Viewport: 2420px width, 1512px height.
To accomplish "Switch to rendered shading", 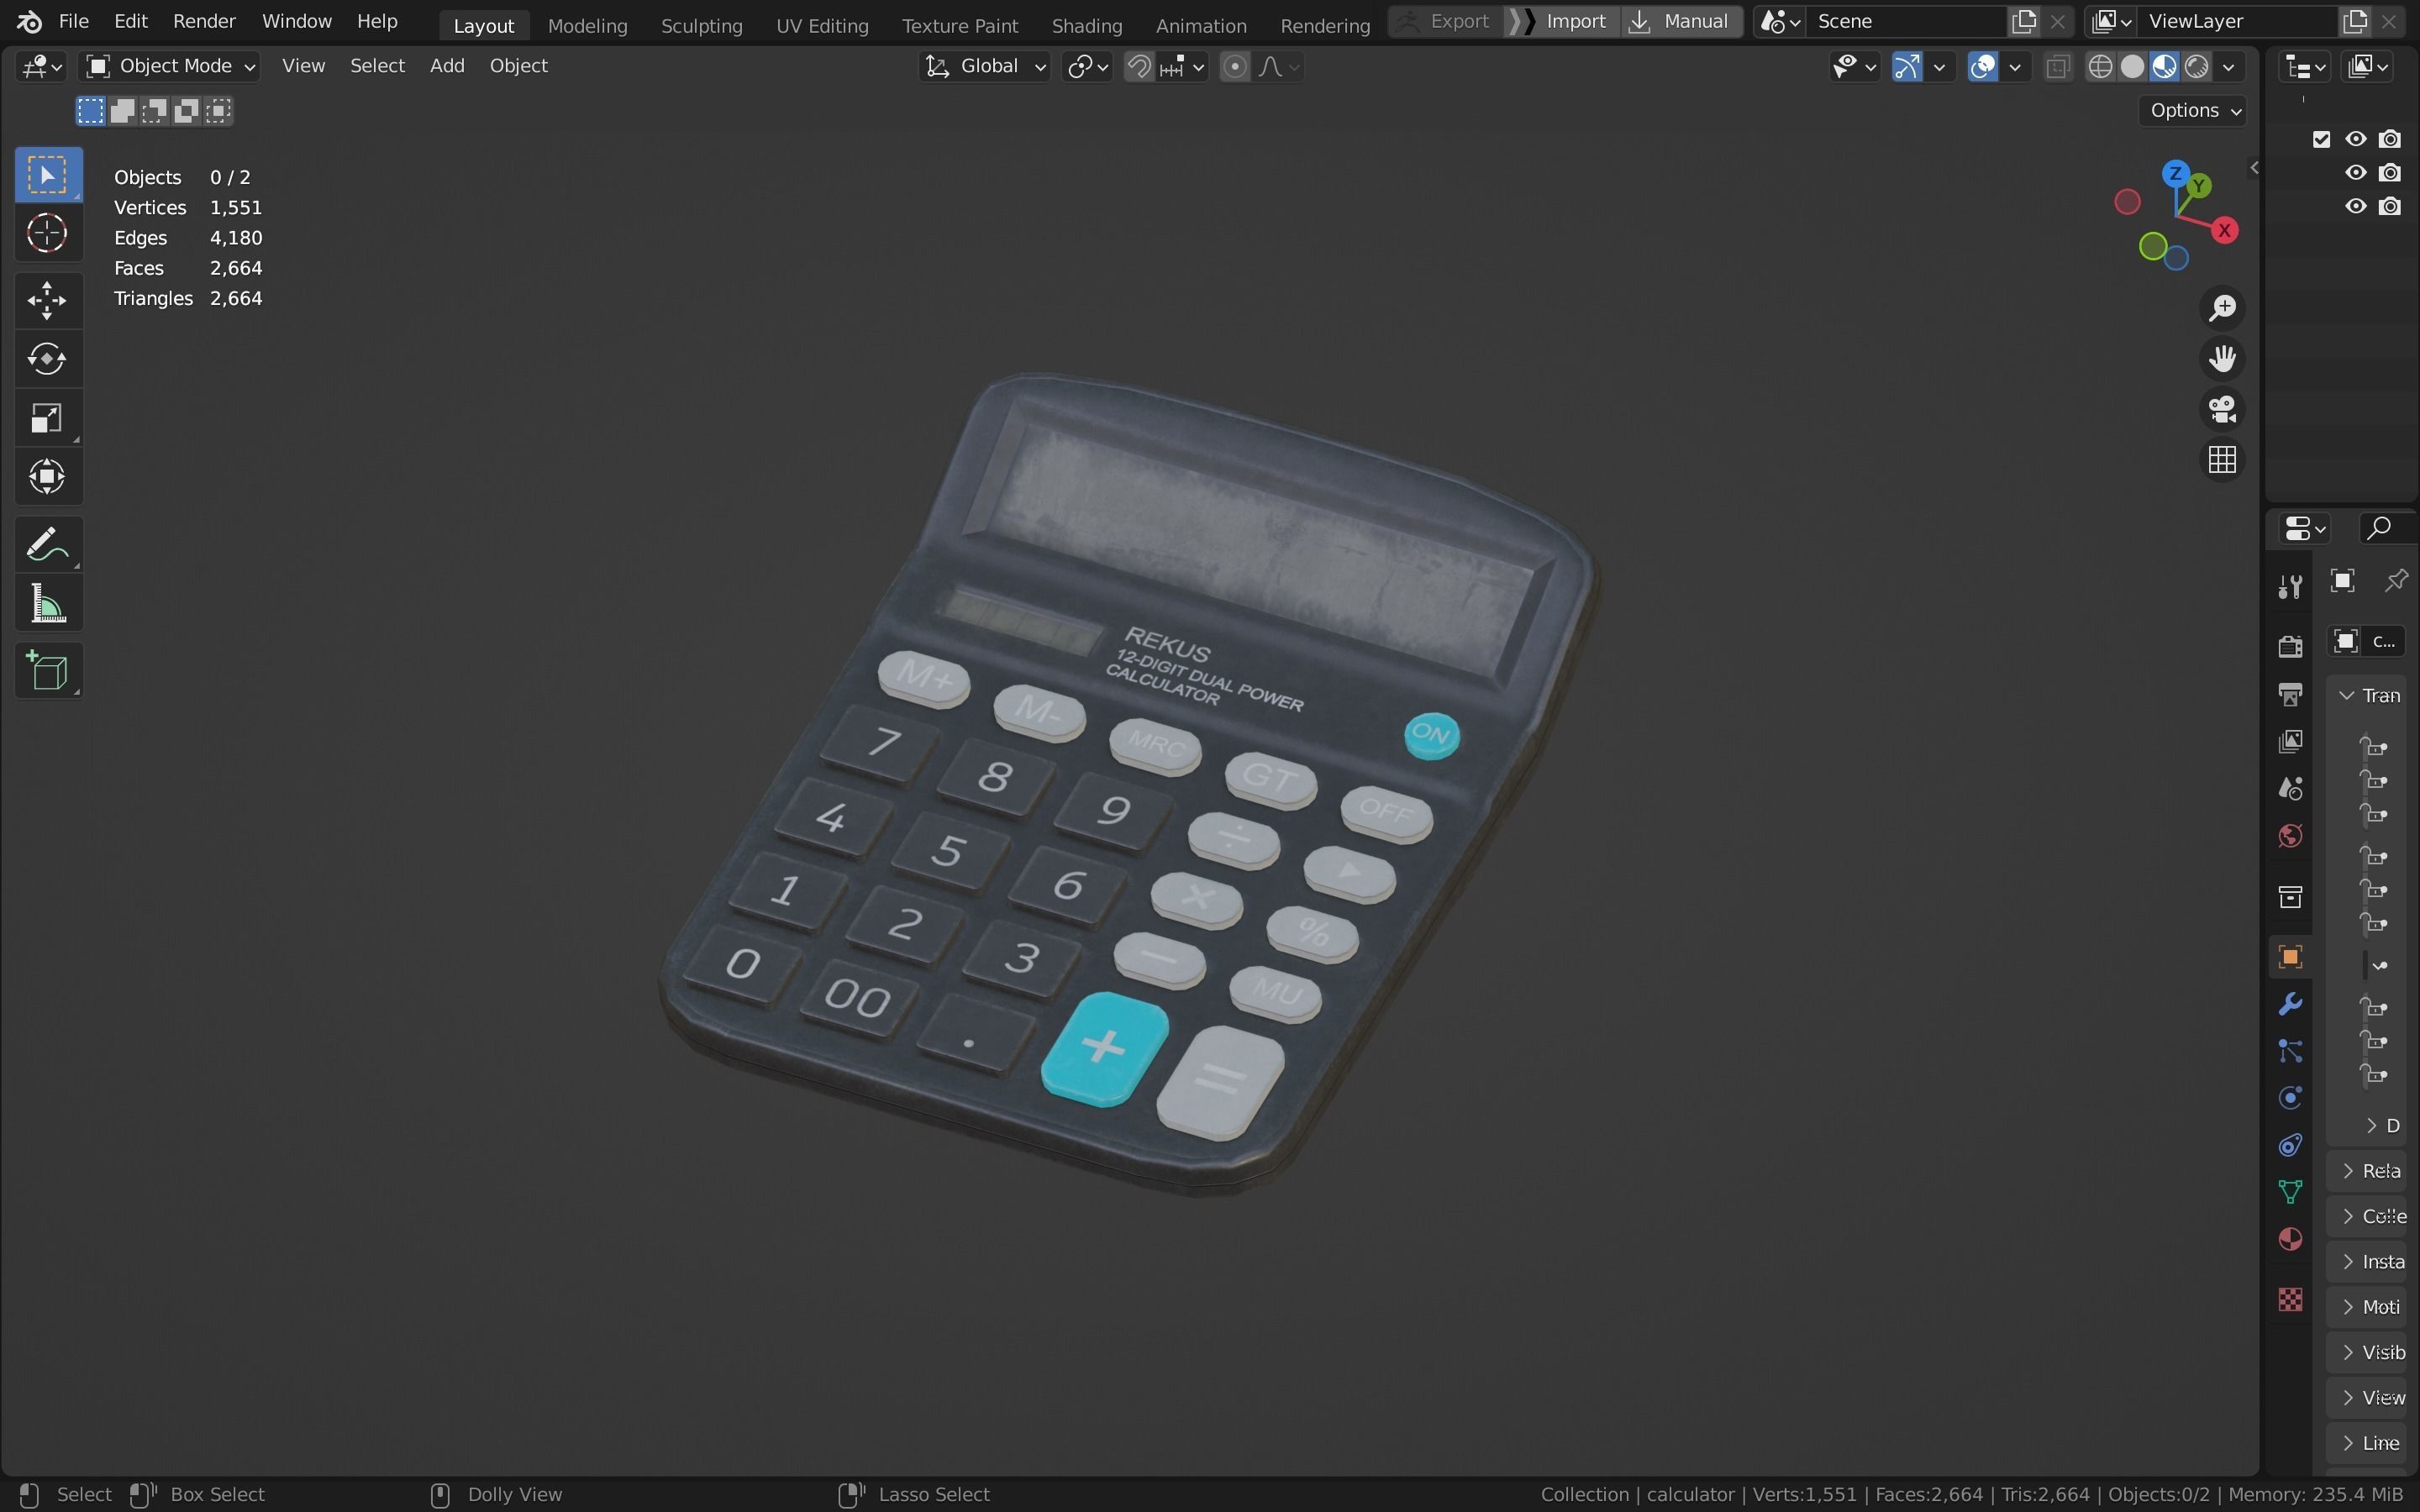I will coord(2197,67).
